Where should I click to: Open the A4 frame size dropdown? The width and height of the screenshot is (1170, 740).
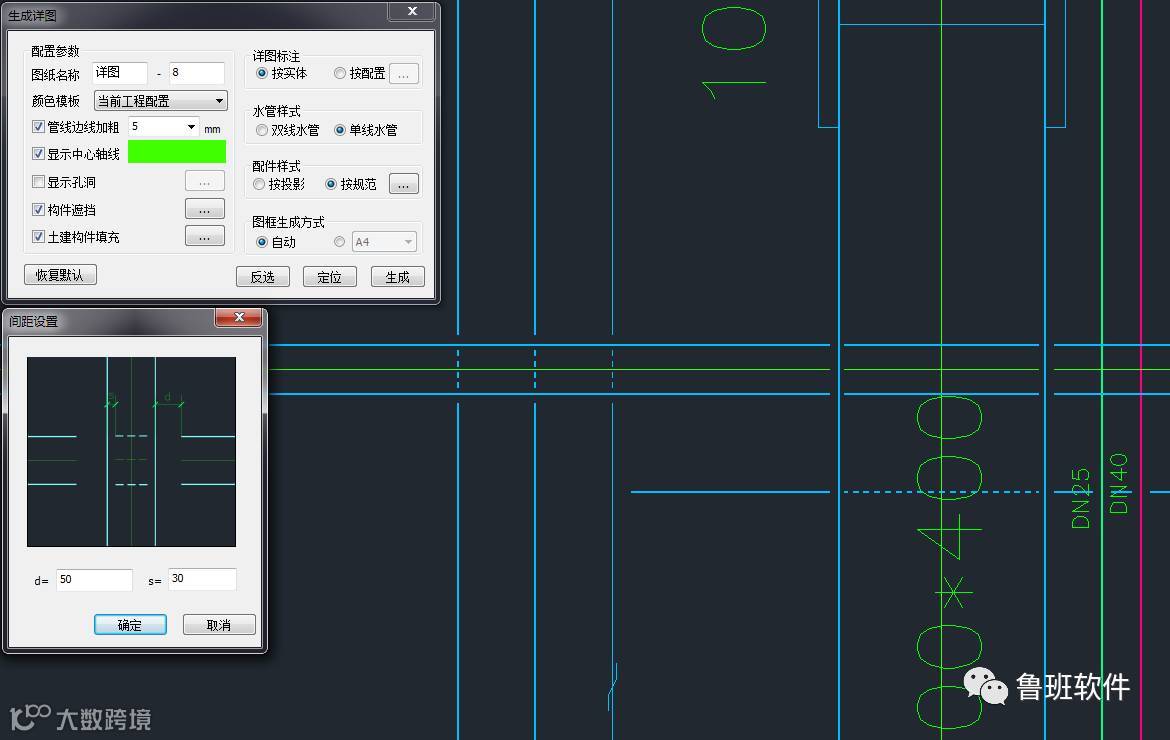coord(384,242)
